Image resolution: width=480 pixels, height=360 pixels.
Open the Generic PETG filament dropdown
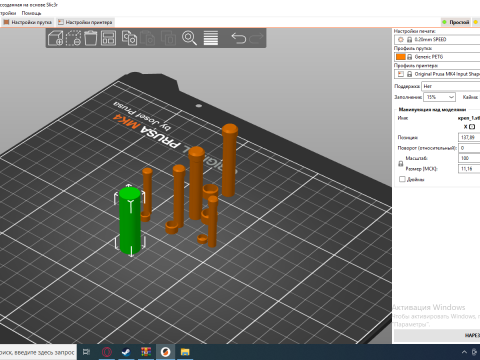point(437,57)
